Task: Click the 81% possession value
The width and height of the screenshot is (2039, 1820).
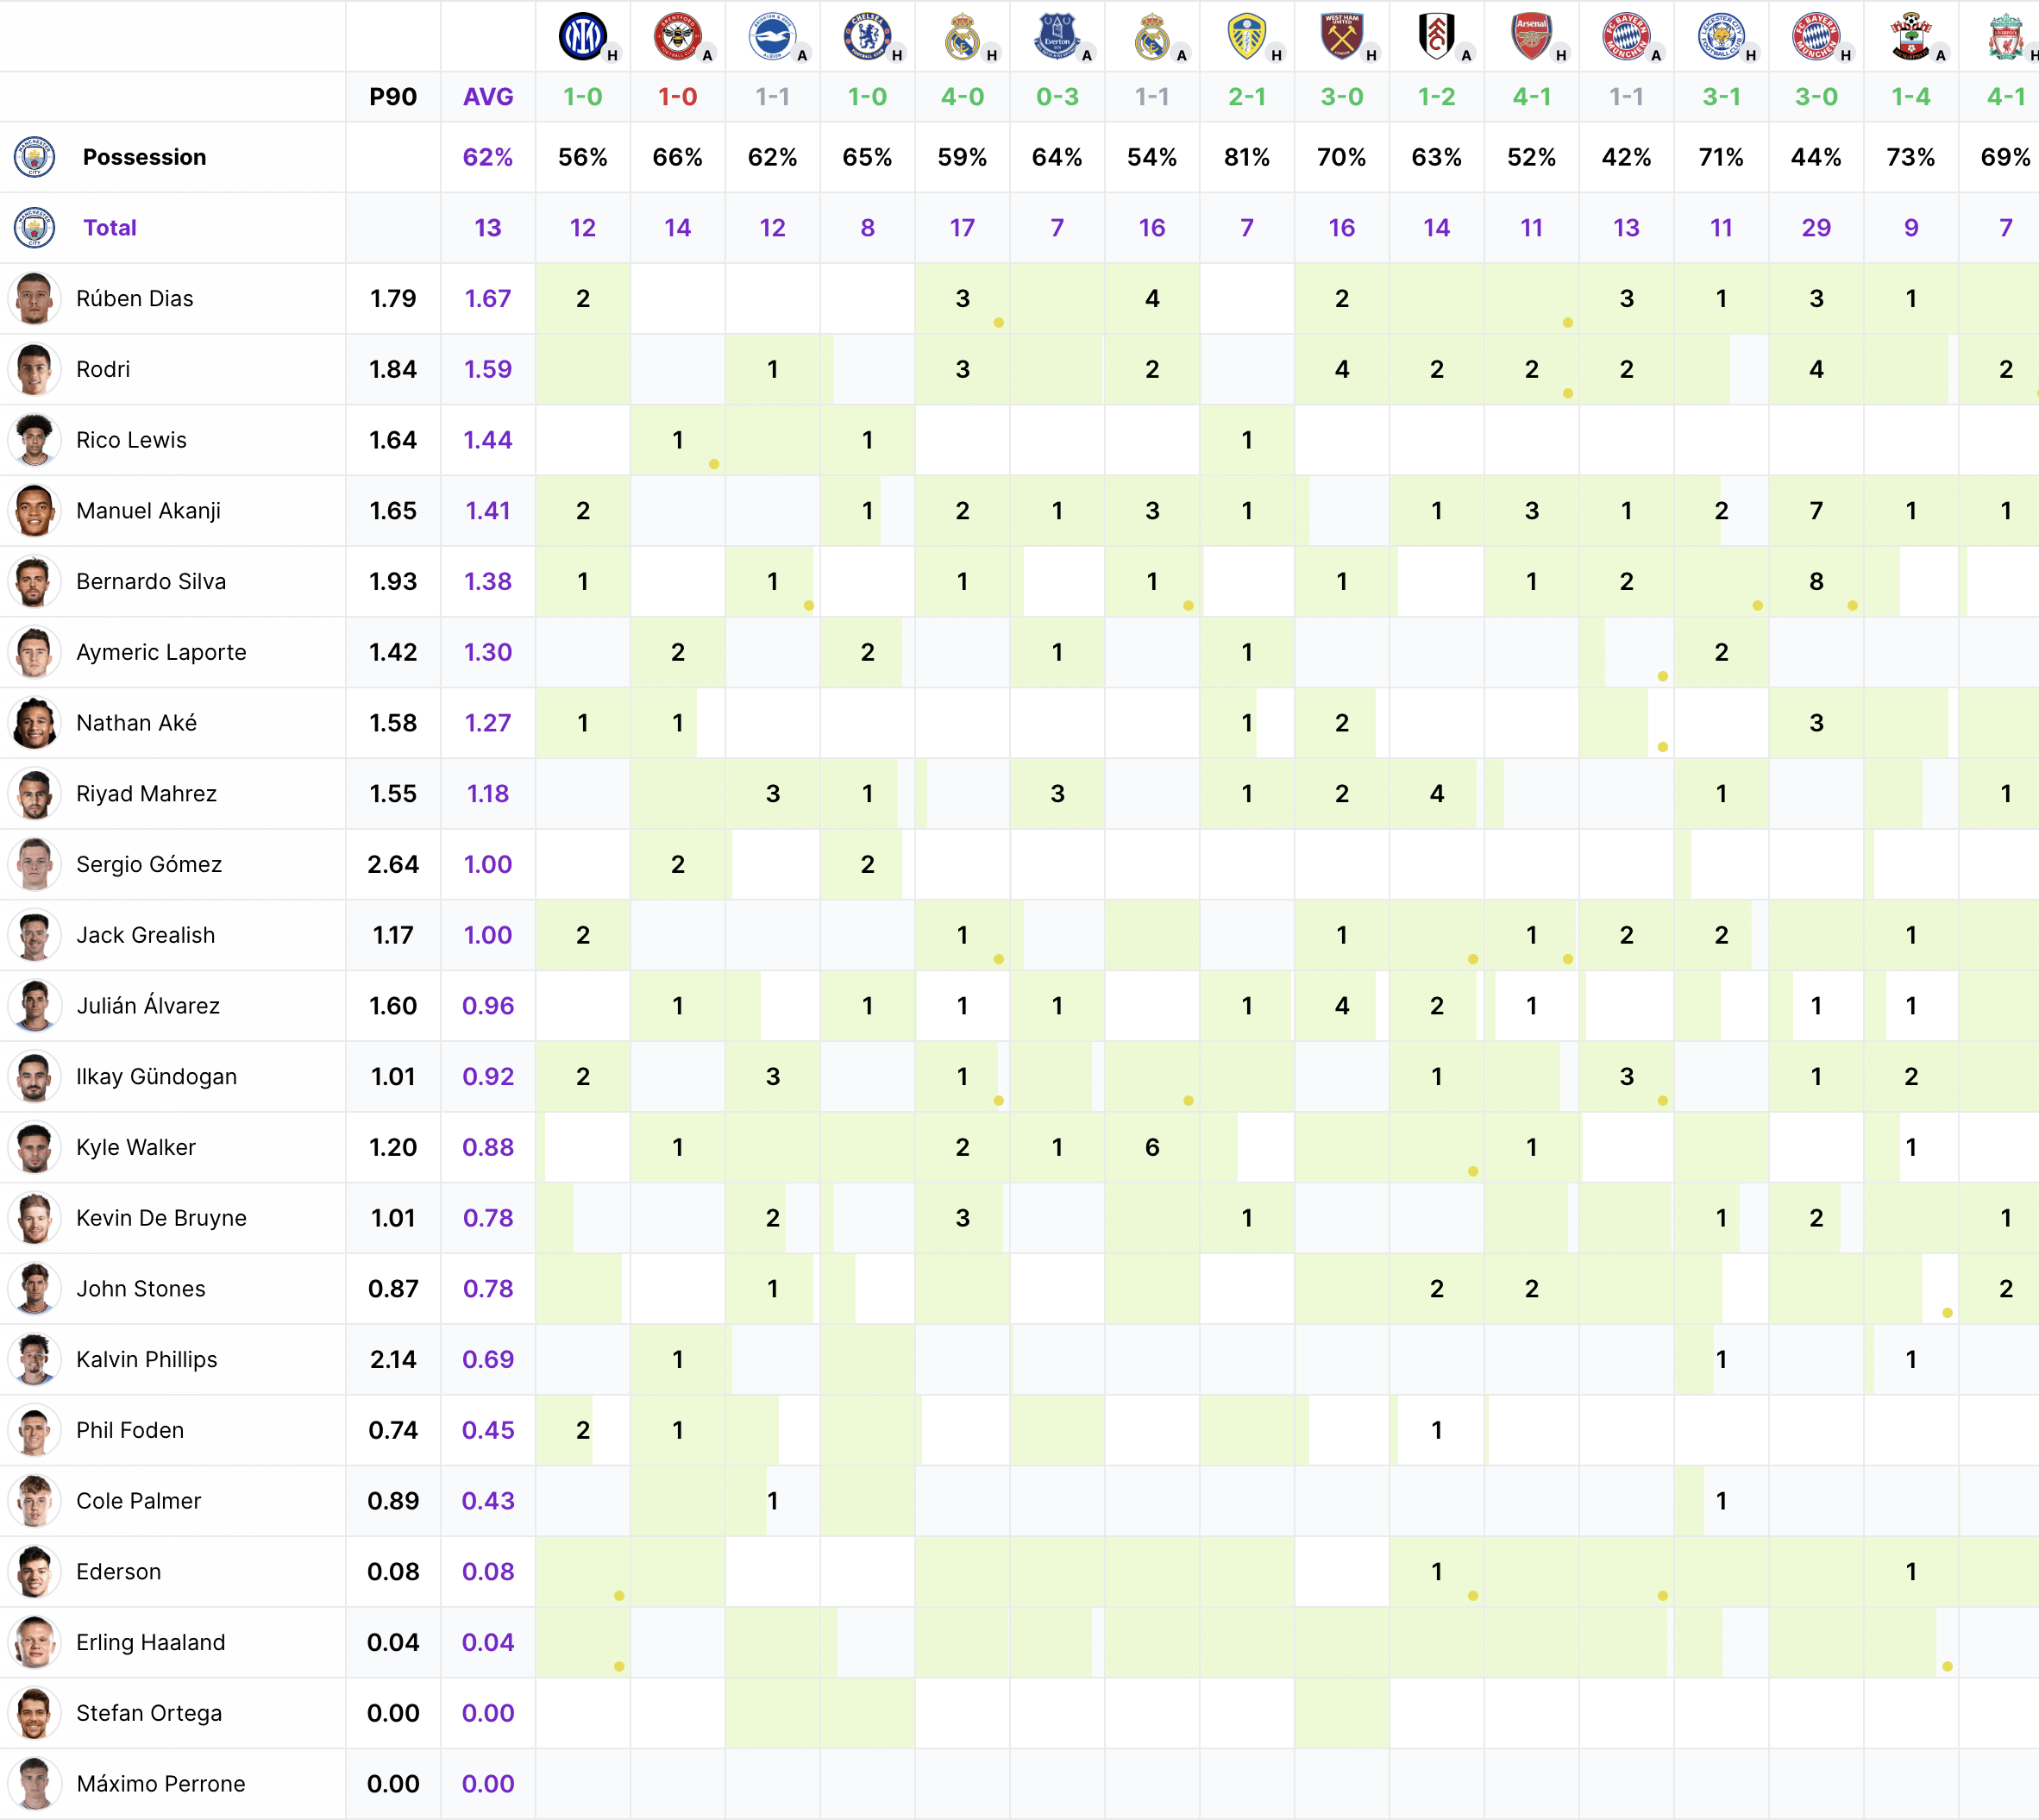Action: [1247, 157]
